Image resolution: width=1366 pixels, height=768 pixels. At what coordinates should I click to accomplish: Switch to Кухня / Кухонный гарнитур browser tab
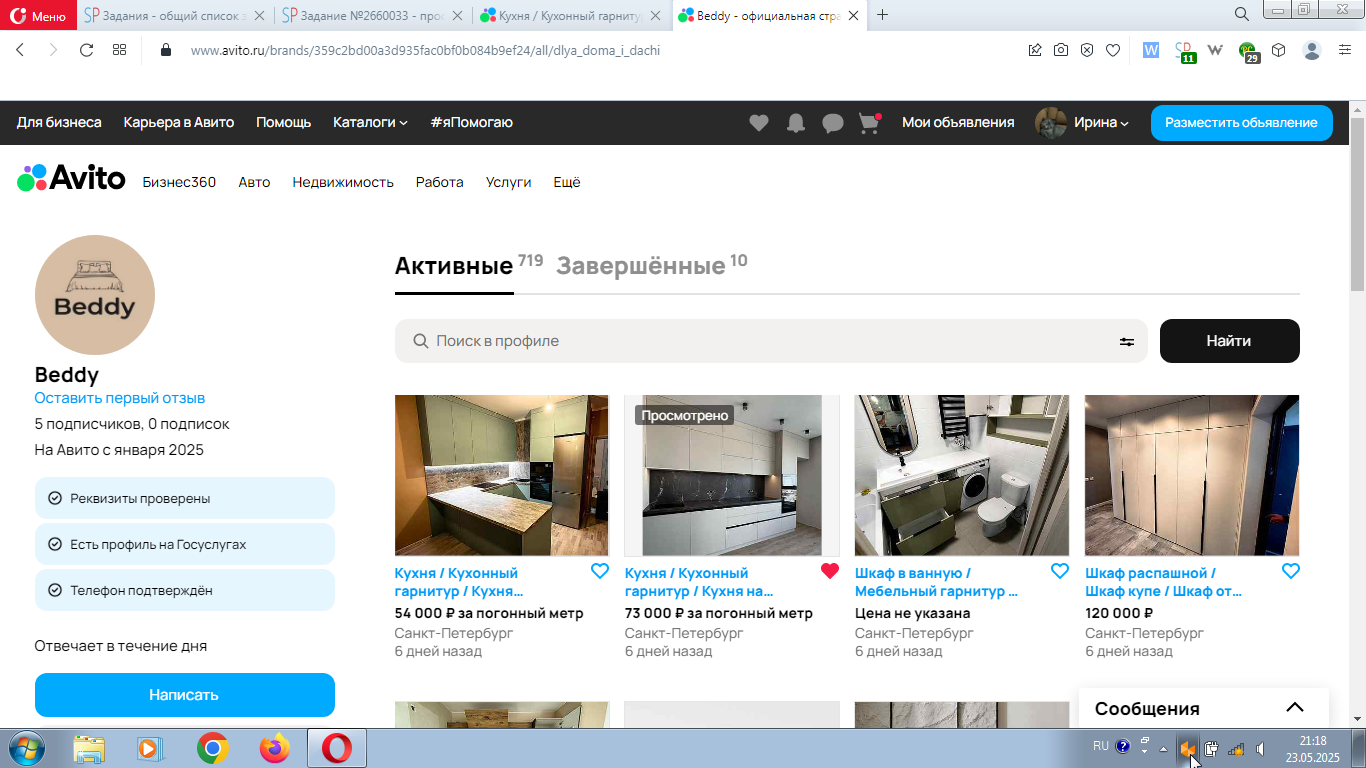point(571,15)
